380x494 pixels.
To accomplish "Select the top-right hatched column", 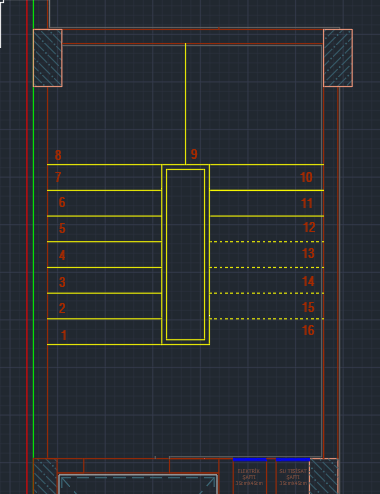I will [x=338, y=58].
